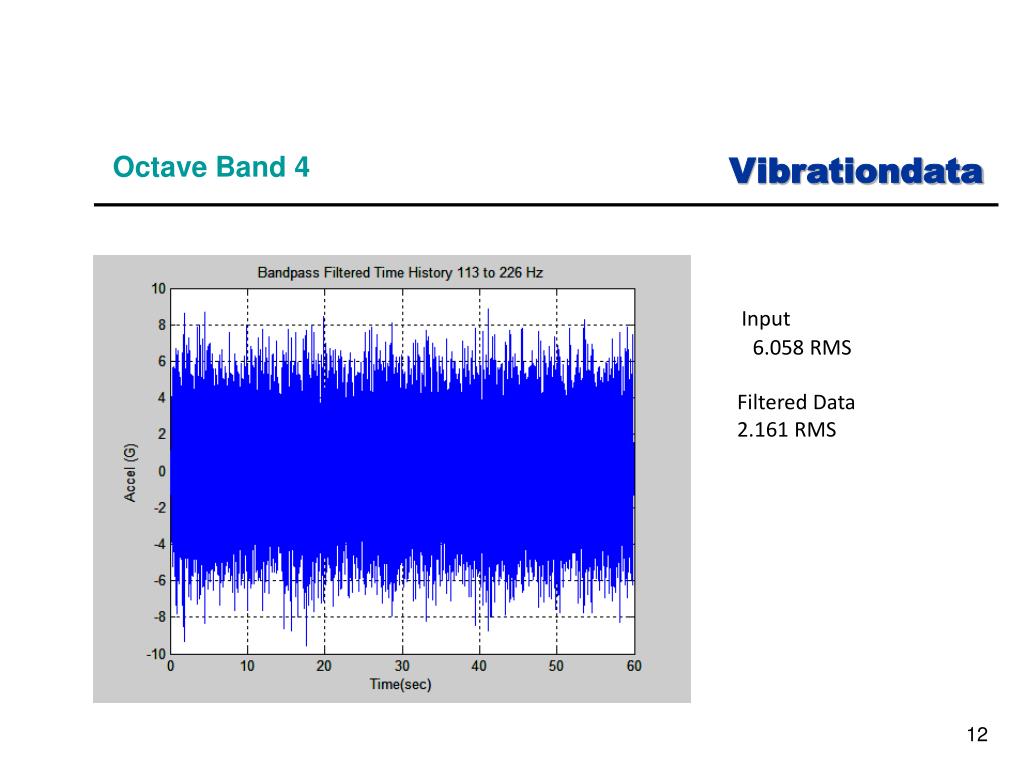Screen dimensions: 1024x768
Task: Click the y-axis tick label 8
Action: (x=162, y=325)
